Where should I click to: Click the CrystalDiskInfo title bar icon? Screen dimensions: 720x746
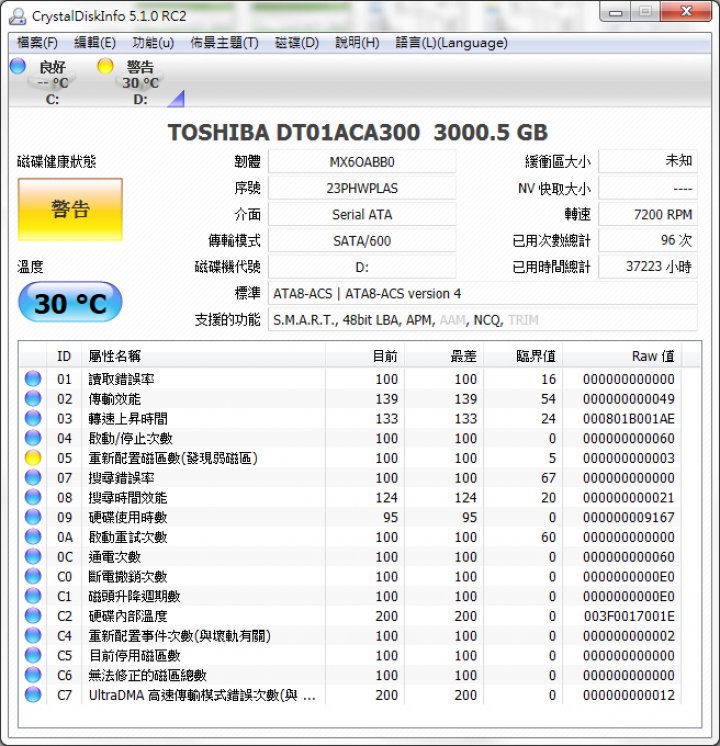[x=18, y=16]
